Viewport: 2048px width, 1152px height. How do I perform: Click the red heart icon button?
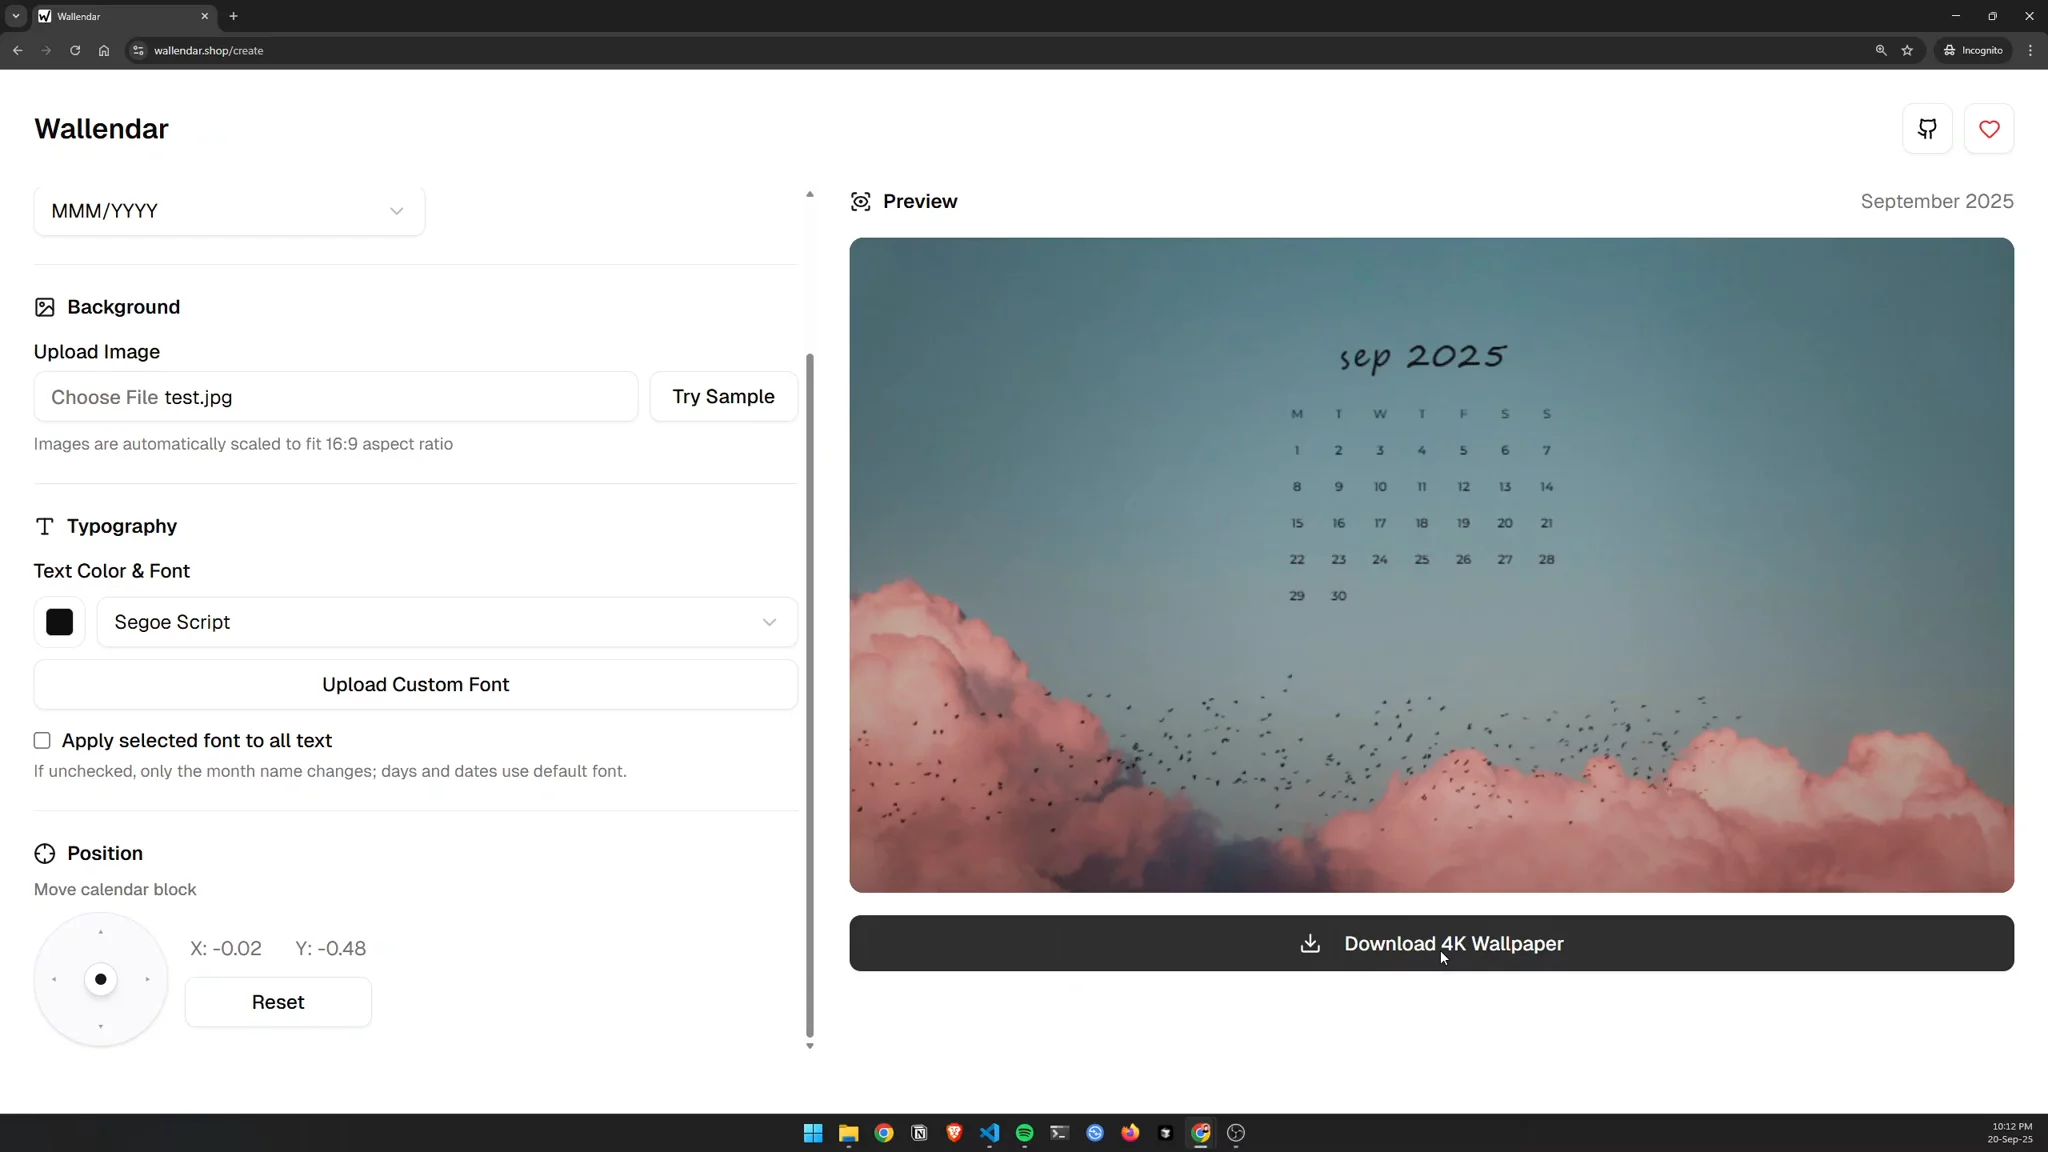pyautogui.click(x=1988, y=129)
